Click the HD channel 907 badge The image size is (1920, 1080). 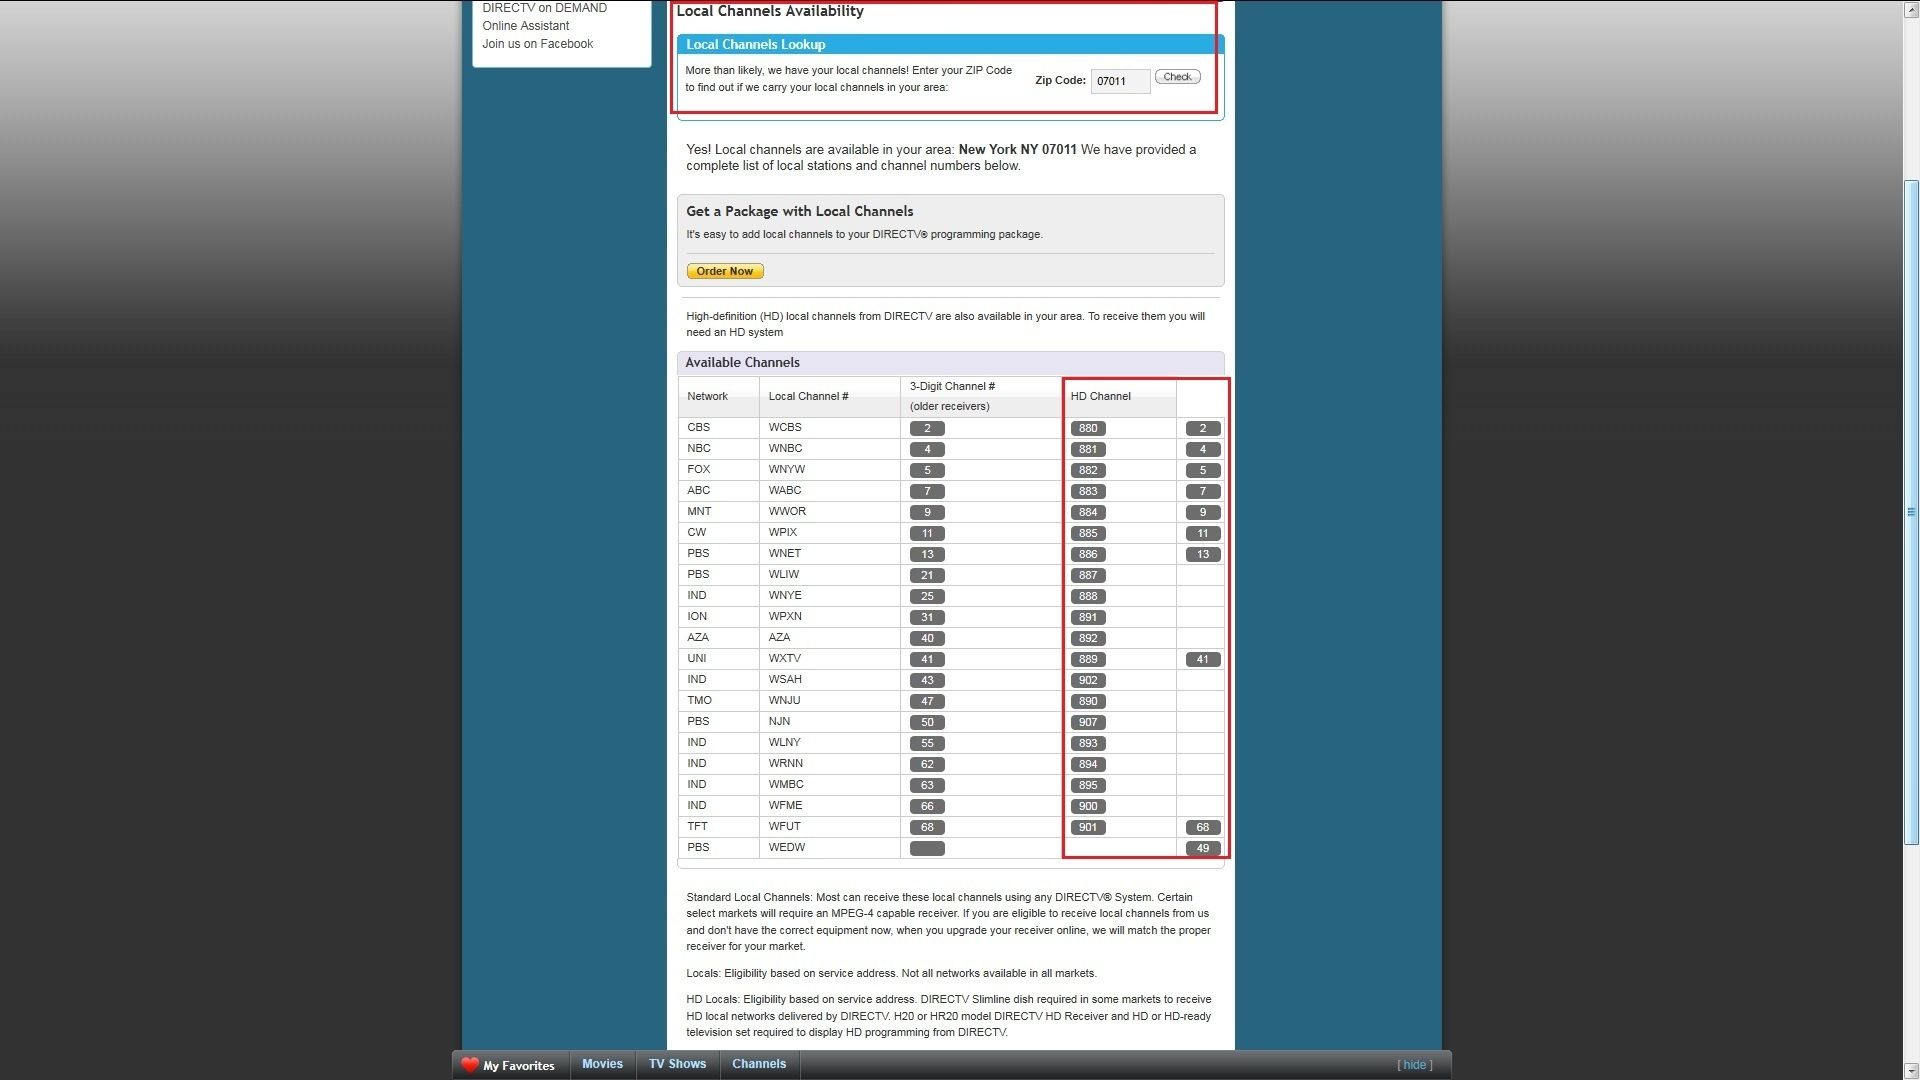pos(1088,722)
